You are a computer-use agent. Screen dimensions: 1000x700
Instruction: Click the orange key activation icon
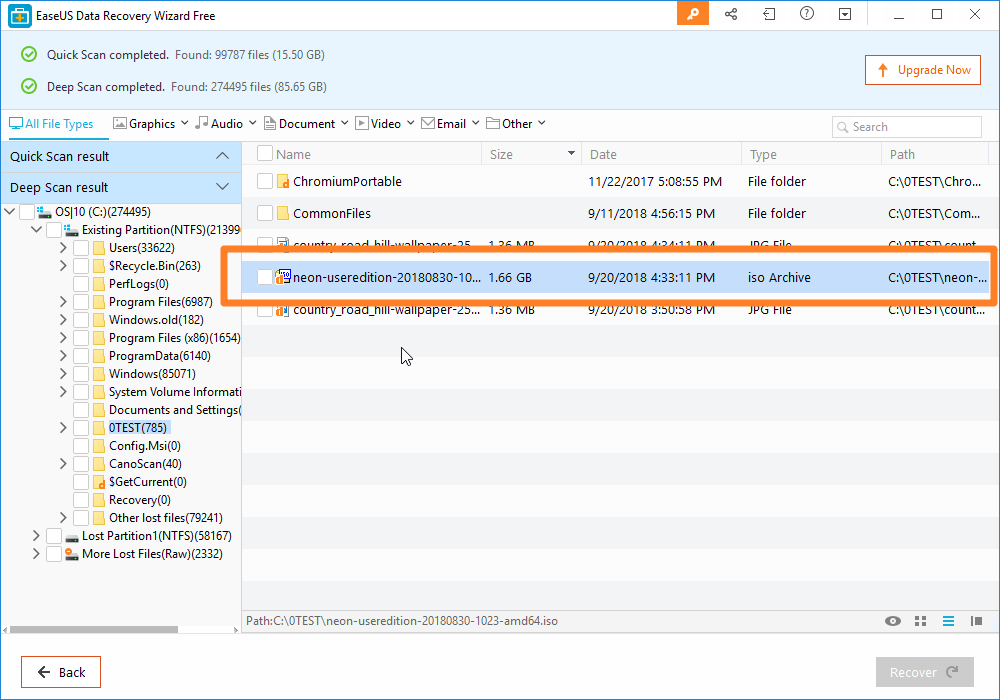[x=693, y=14]
